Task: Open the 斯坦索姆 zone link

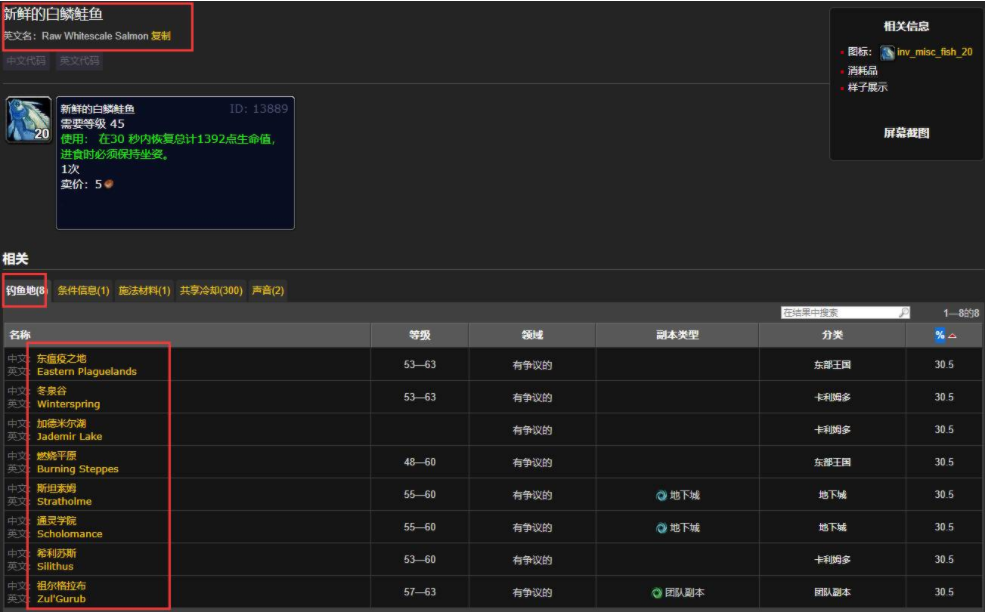Action: (57, 489)
